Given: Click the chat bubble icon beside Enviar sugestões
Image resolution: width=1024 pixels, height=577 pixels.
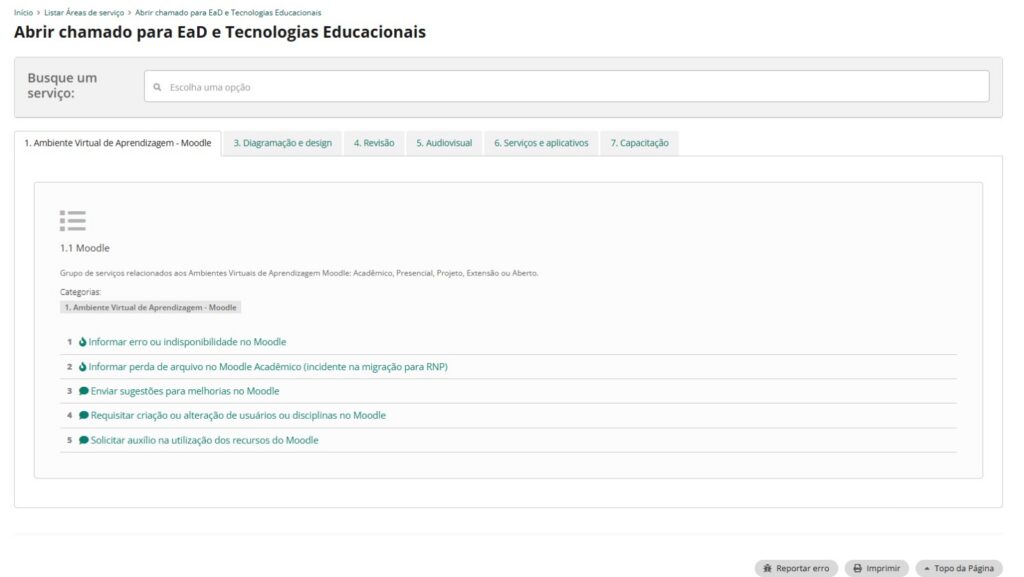Looking at the screenshot, I should 84,391.
